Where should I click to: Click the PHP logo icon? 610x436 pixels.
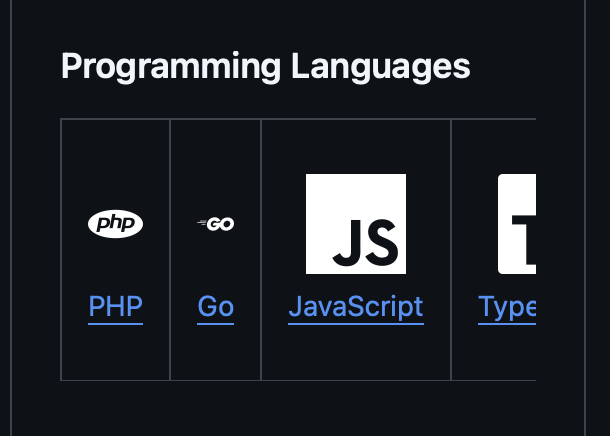click(x=116, y=224)
